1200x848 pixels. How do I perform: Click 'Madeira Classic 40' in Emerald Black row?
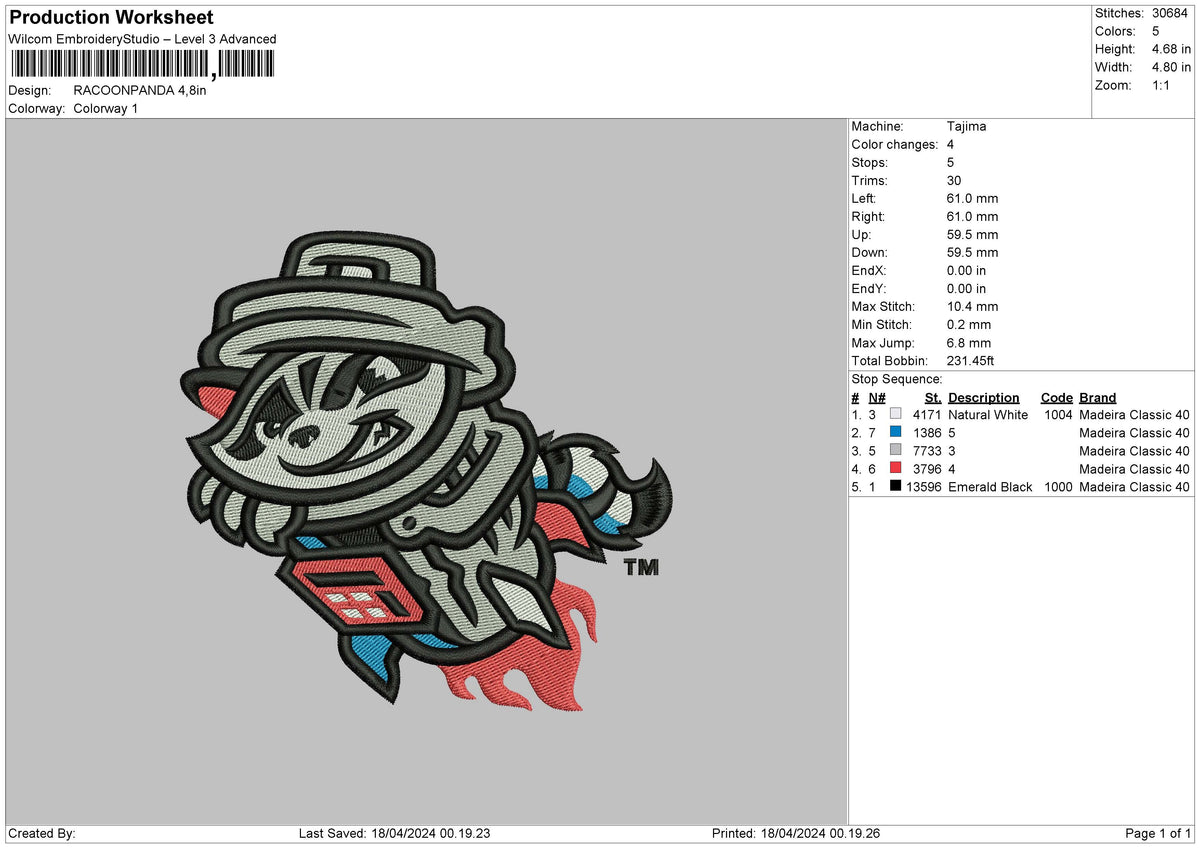point(1135,486)
